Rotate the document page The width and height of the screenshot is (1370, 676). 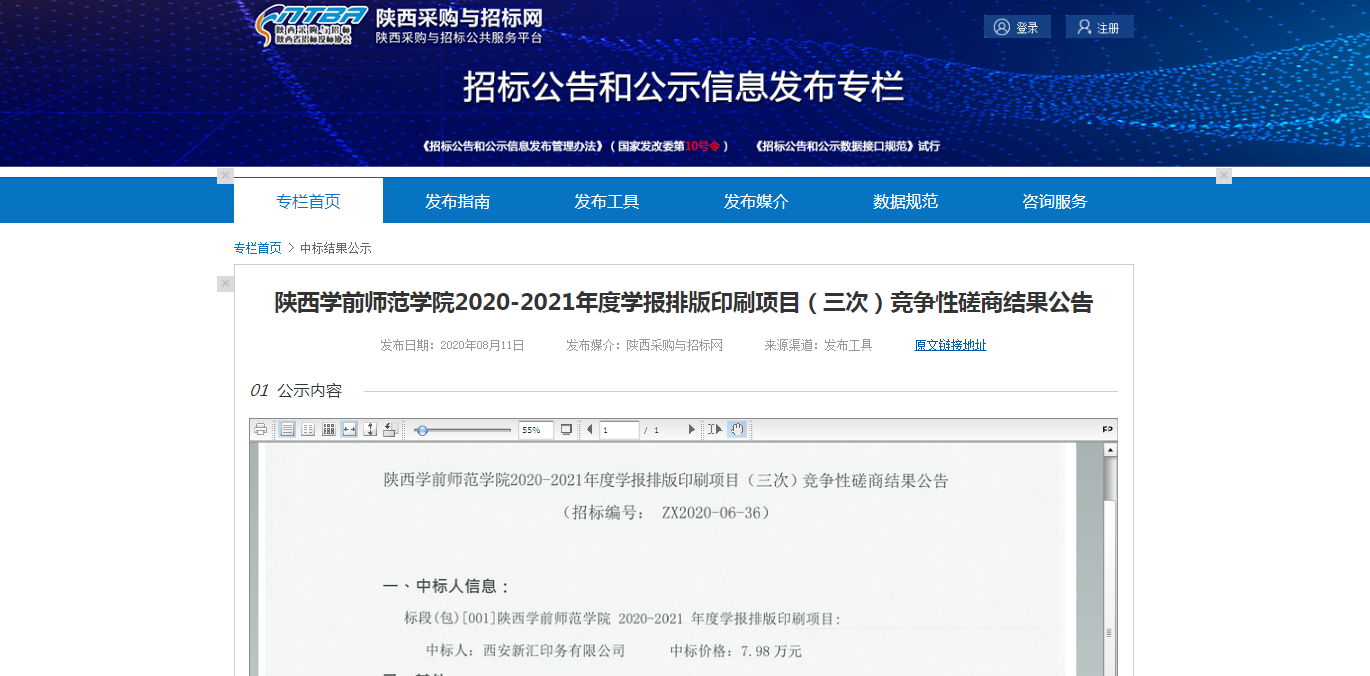(390, 430)
